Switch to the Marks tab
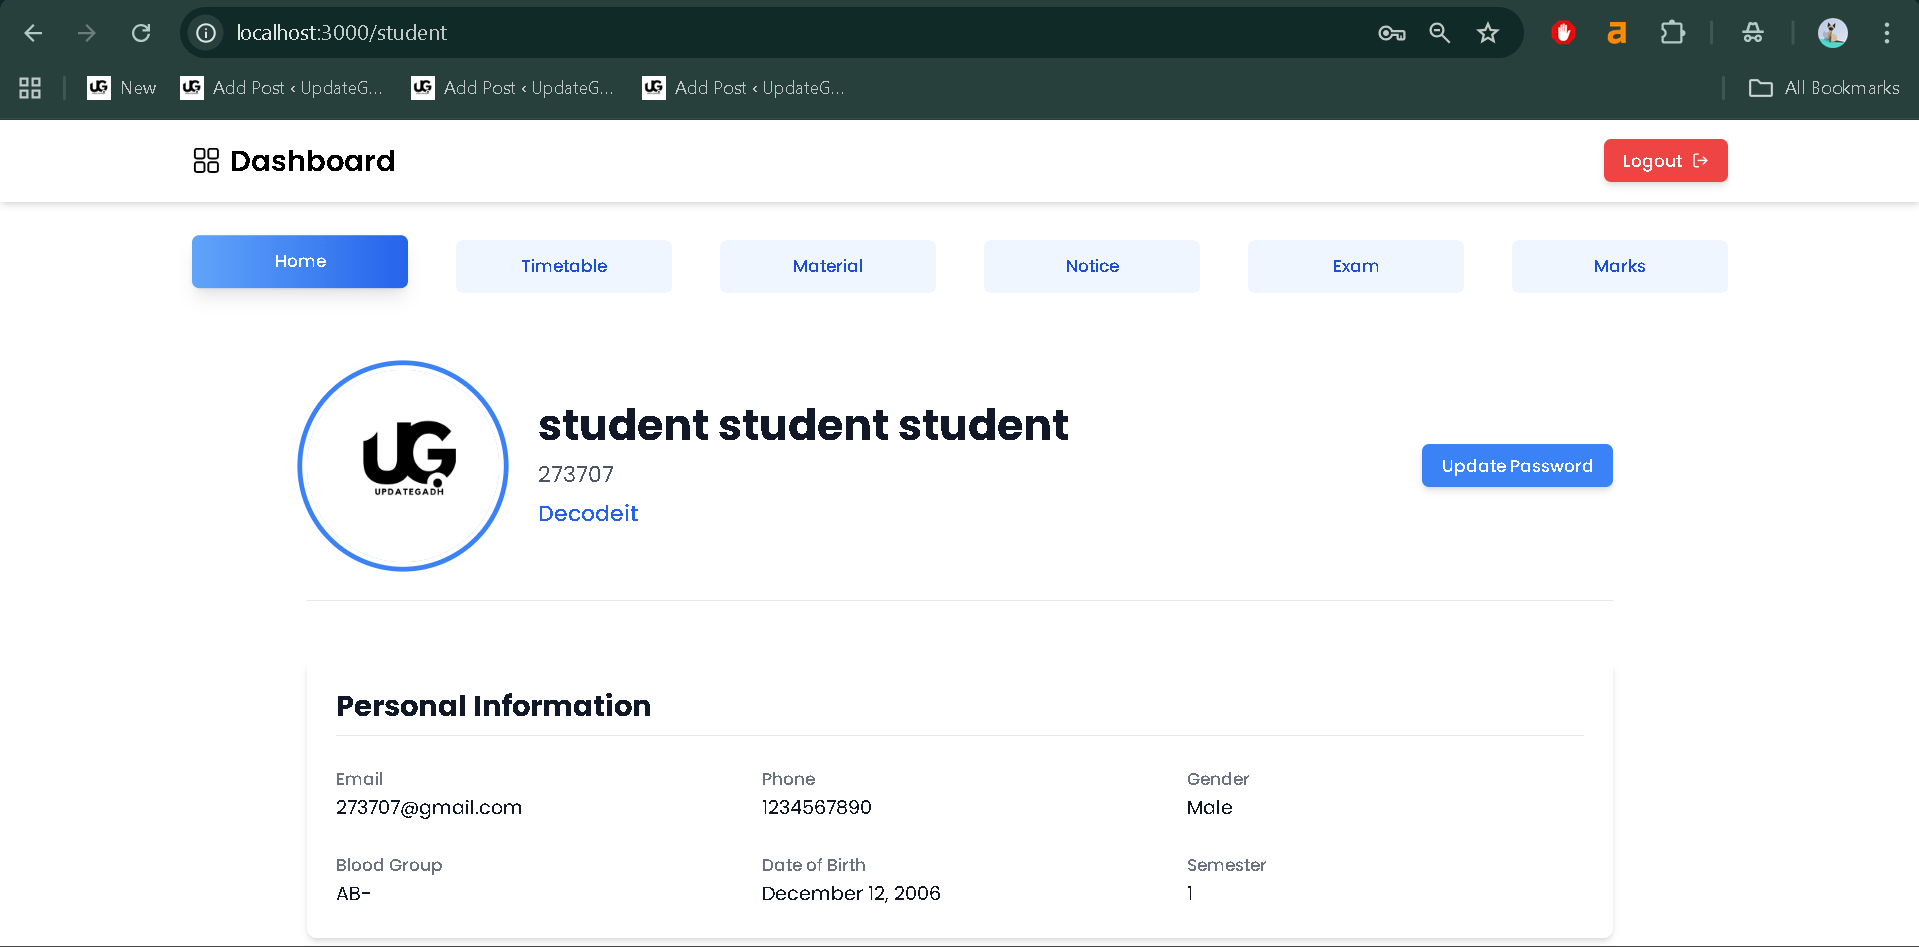 (1619, 266)
